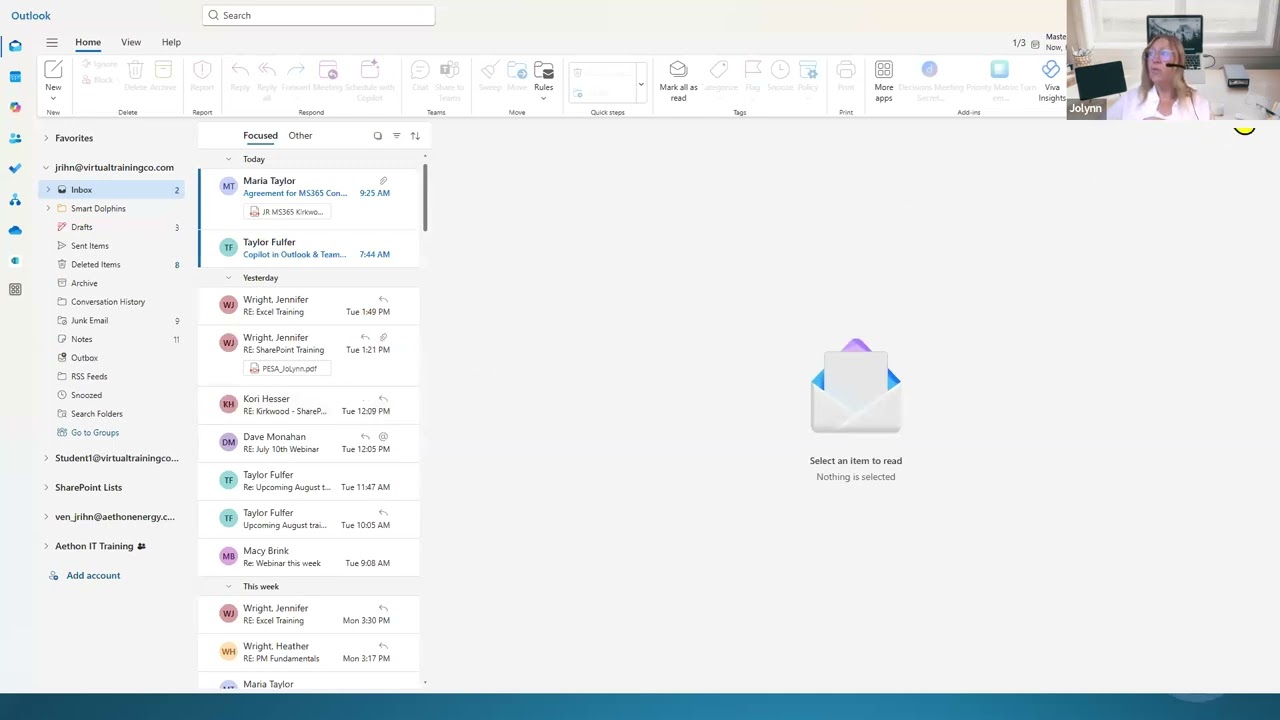Click the Share to Teams icon

click(x=450, y=70)
